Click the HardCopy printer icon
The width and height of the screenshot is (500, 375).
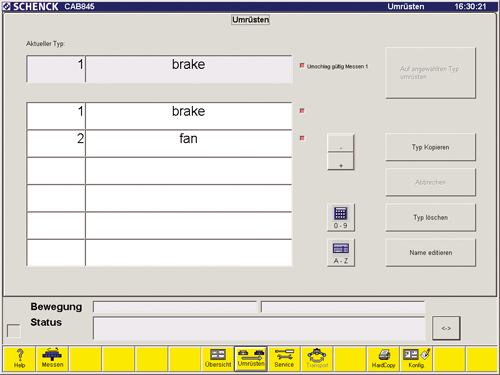pos(383,359)
